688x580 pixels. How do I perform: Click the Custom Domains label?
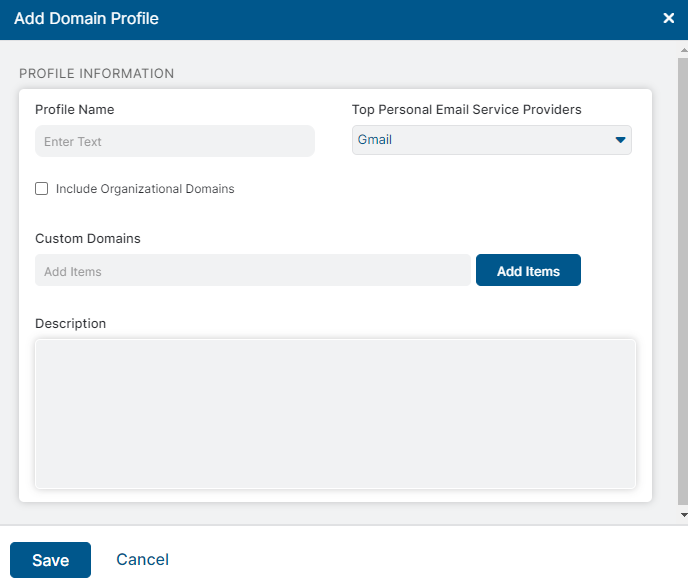tap(88, 239)
